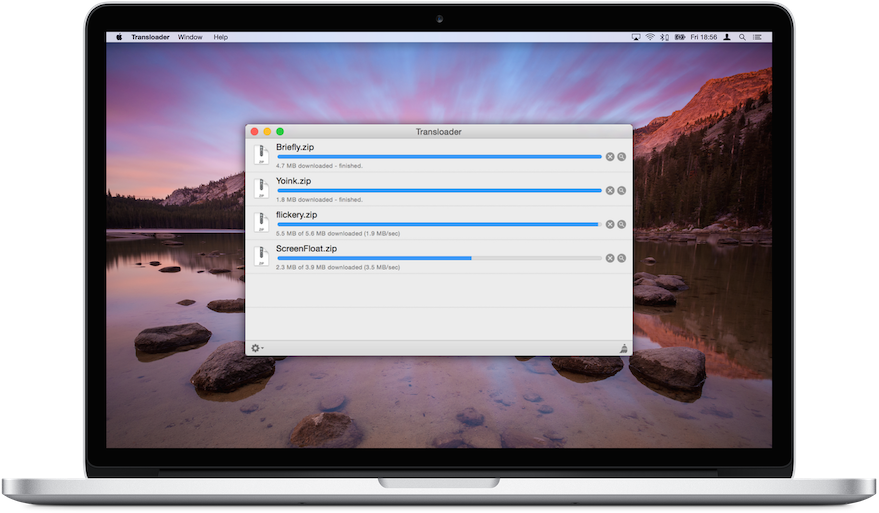
Task: Reveal Yoink.zip using its magnifier icon
Action: point(621,190)
